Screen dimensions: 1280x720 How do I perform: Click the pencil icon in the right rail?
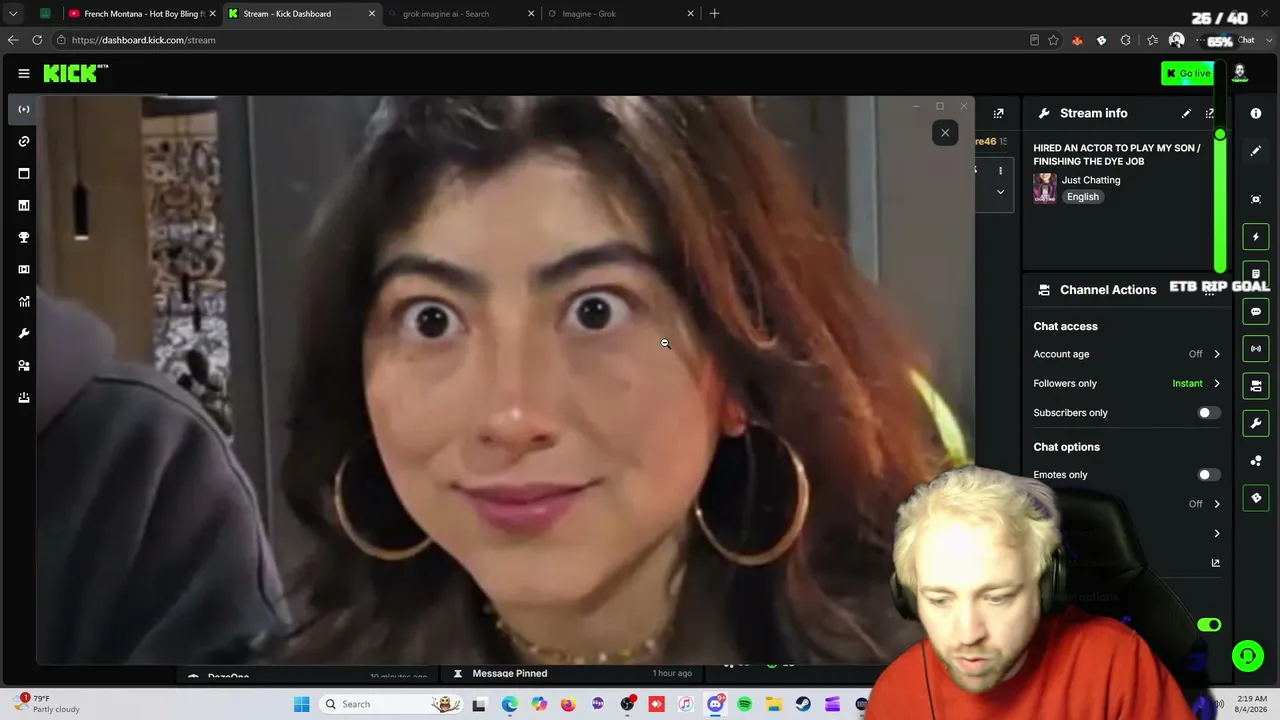[1256, 151]
